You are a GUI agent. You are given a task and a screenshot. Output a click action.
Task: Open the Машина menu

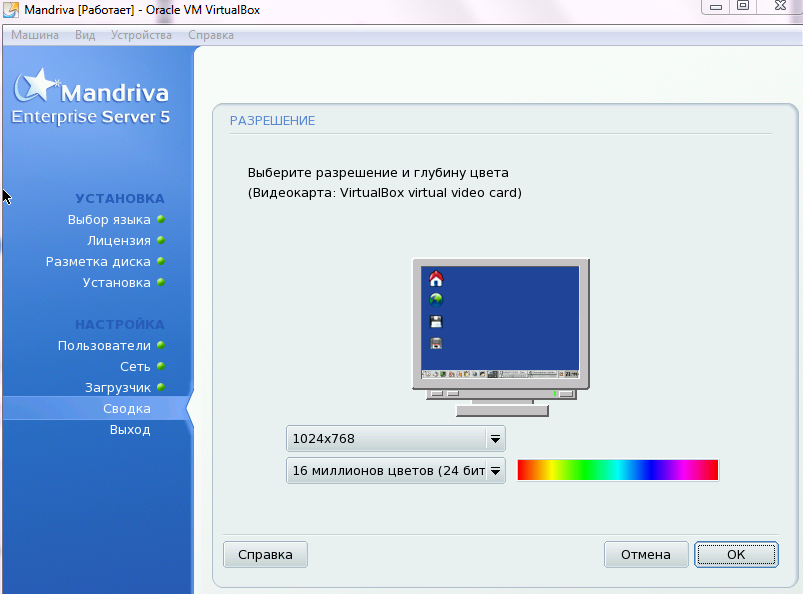[35, 35]
